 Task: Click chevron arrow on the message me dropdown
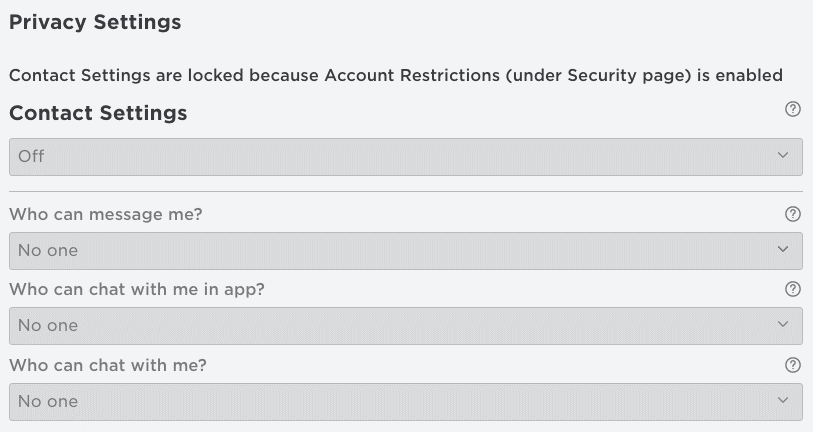(783, 250)
